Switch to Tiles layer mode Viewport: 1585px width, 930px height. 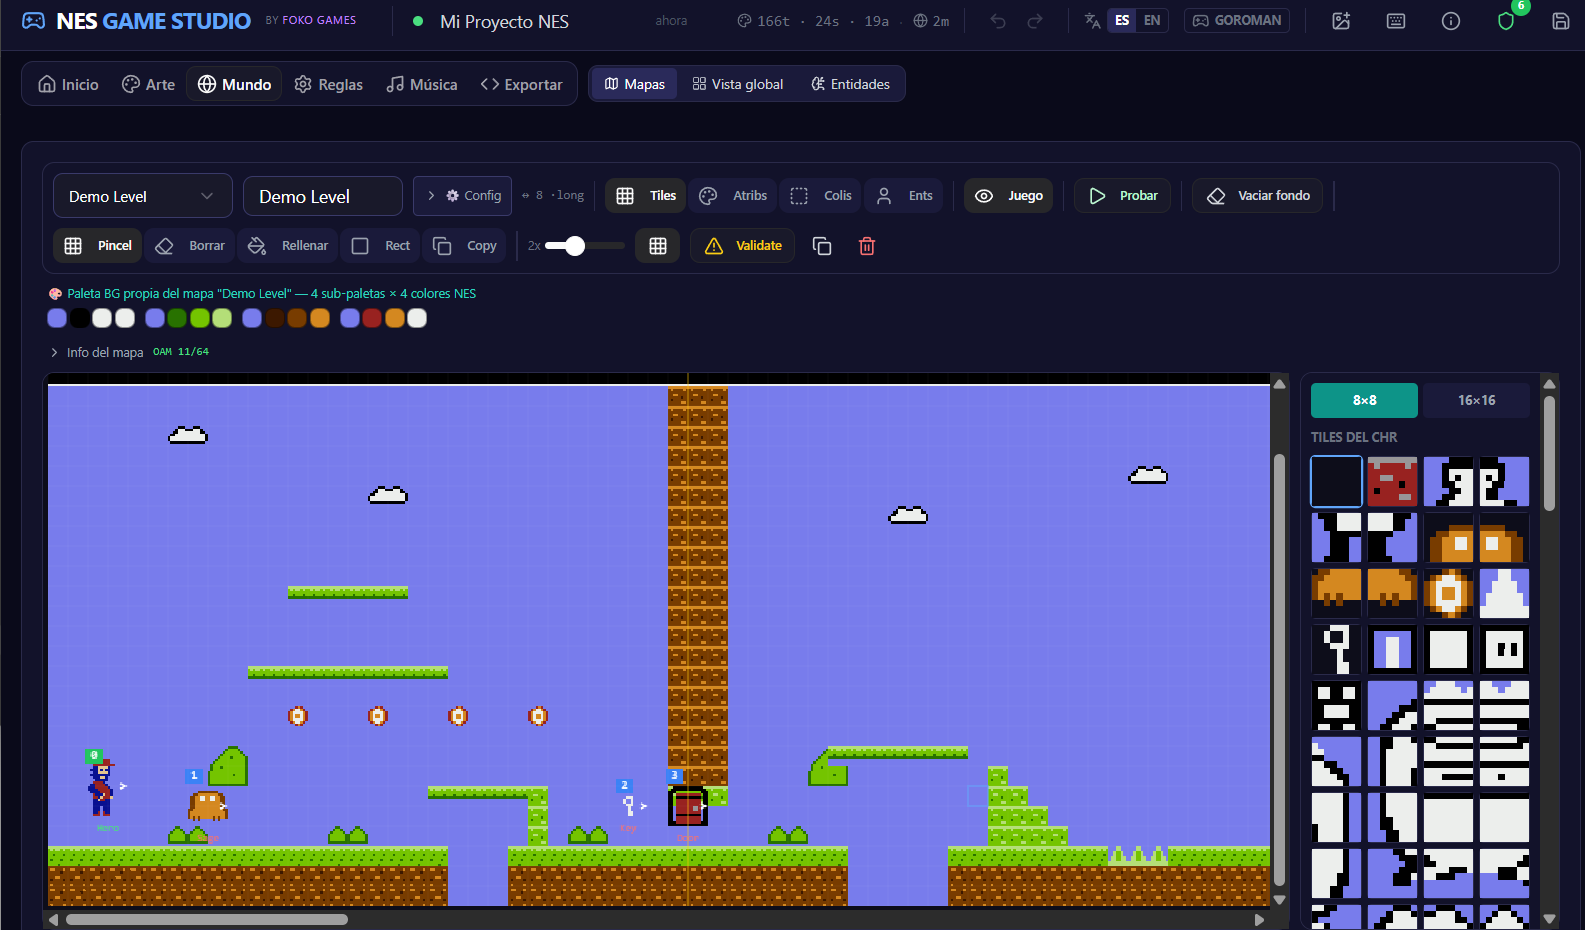click(646, 196)
